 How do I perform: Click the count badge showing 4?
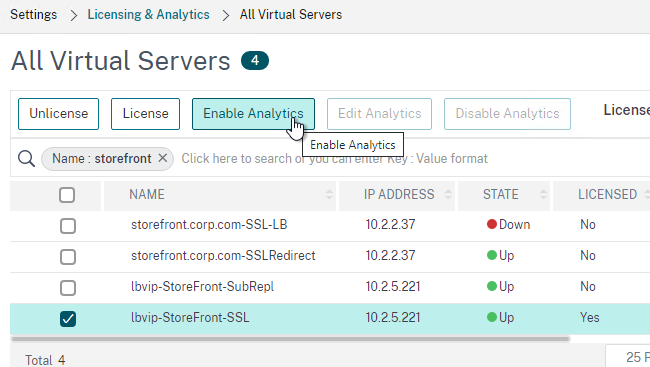255,61
